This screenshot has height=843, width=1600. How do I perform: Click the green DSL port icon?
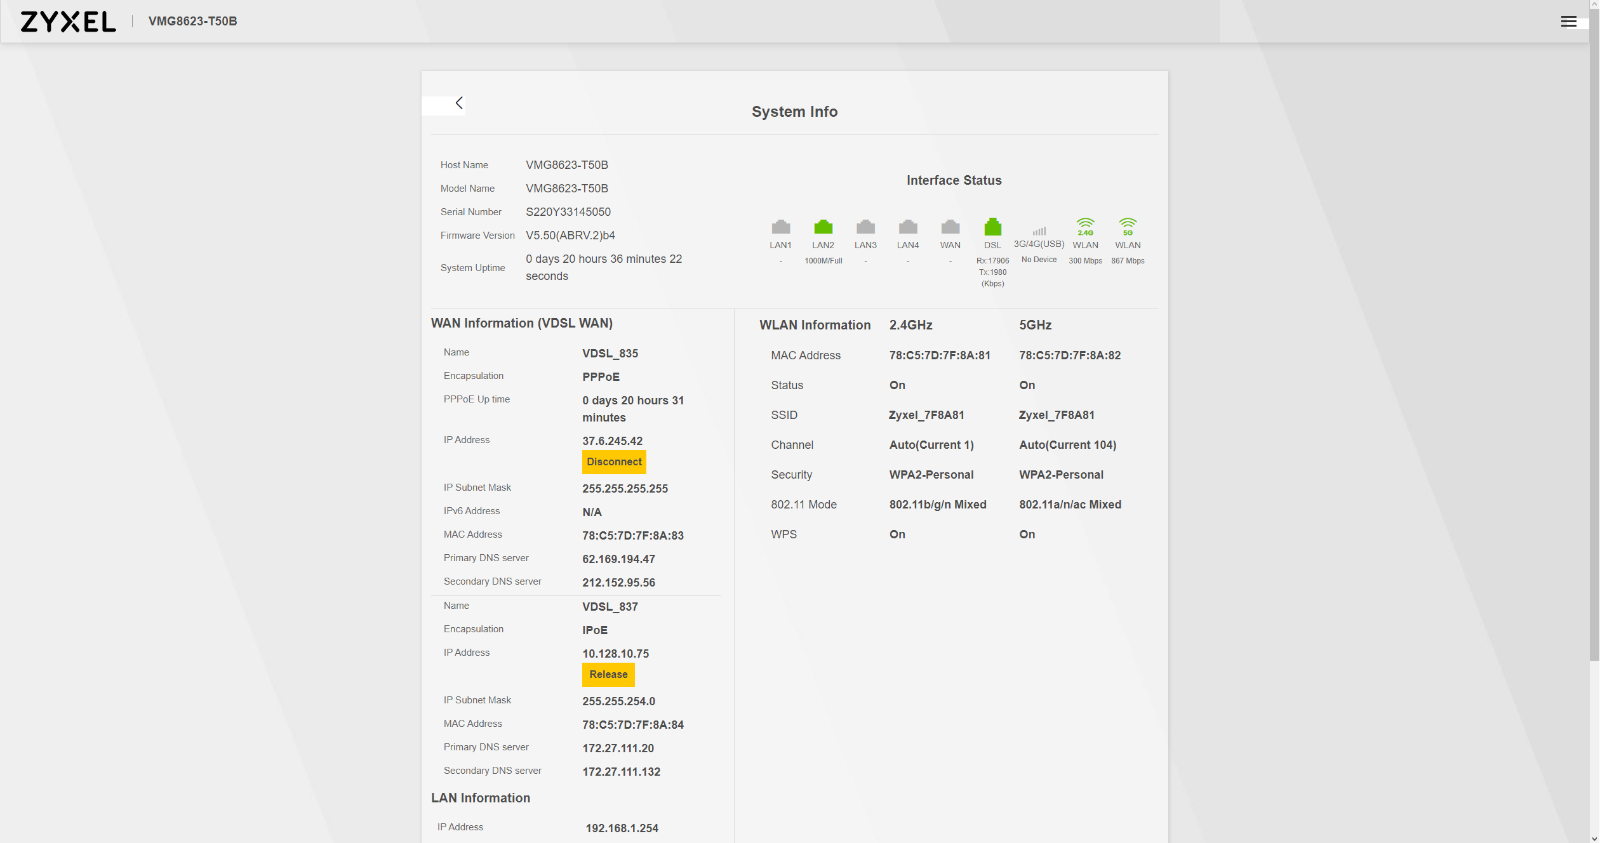point(993,227)
